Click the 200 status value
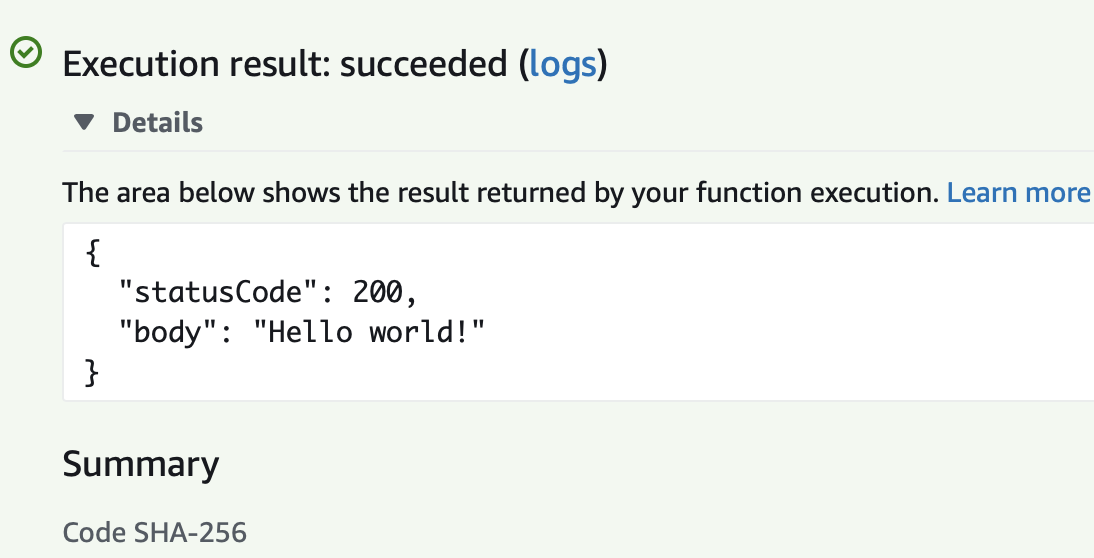Image resolution: width=1094 pixels, height=558 pixels. [x=377, y=292]
